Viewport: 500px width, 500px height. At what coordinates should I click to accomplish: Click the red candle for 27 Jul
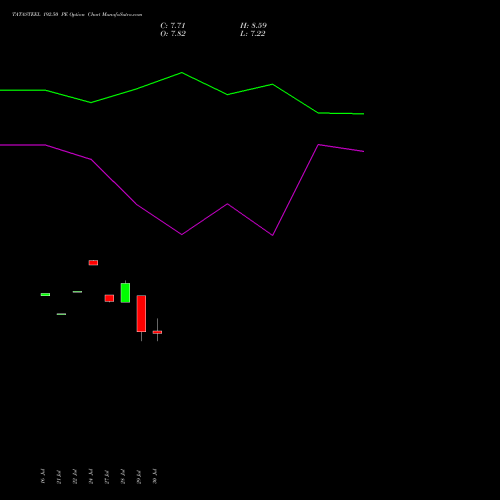pyautogui.click(x=109, y=298)
